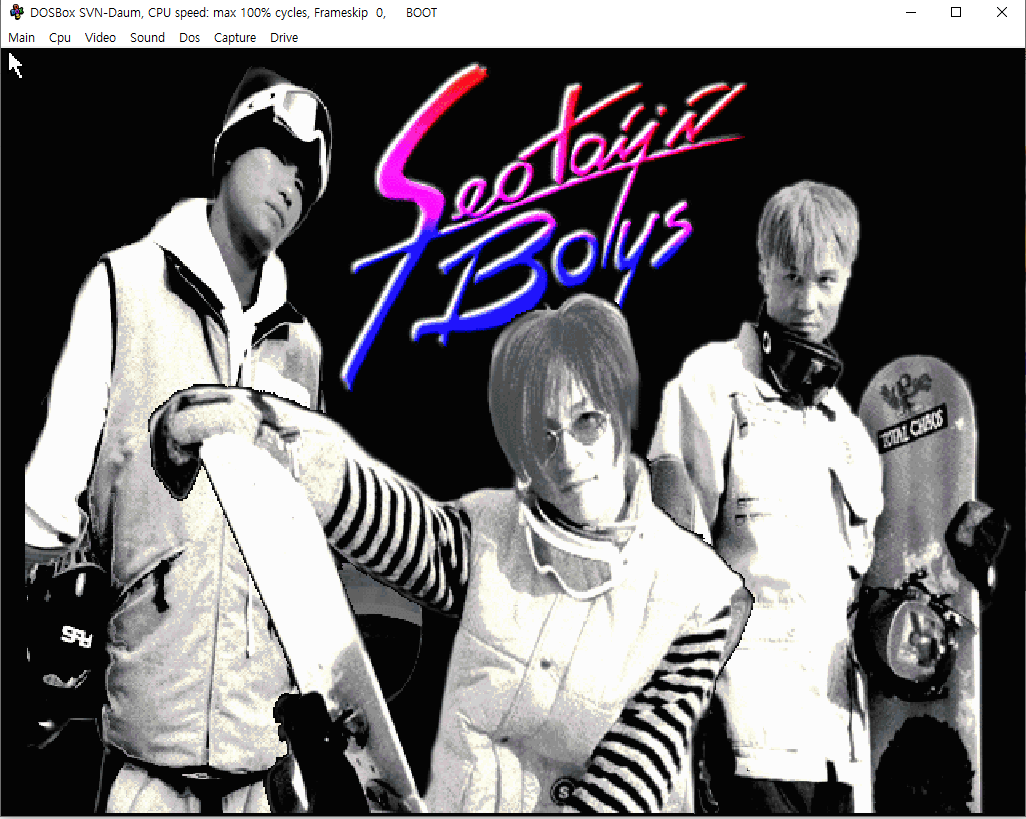Close the DOSBox window
1026x819 pixels.
(x=1002, y=12)
